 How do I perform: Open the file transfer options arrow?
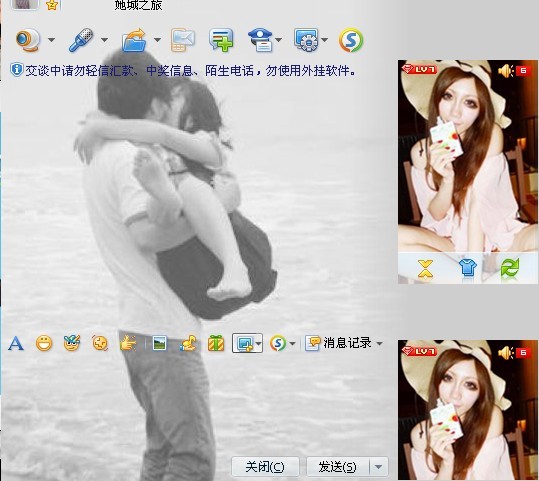[157, 40]
